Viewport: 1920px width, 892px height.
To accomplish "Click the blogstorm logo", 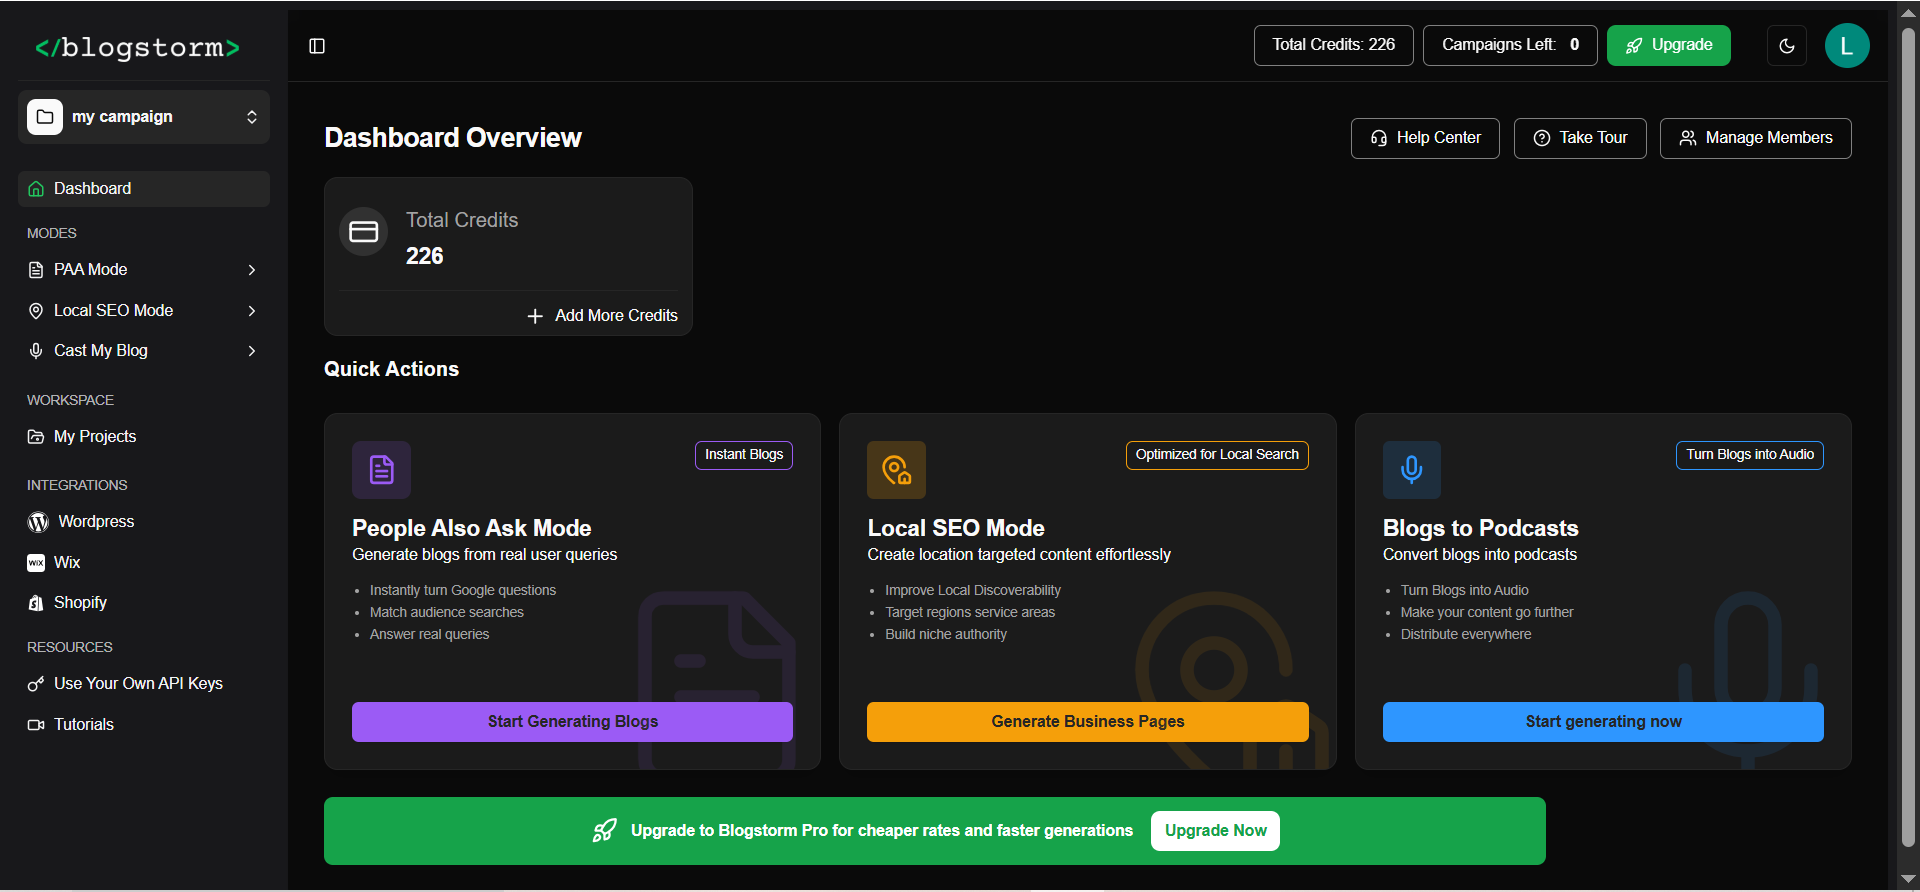I will (137, 47).
